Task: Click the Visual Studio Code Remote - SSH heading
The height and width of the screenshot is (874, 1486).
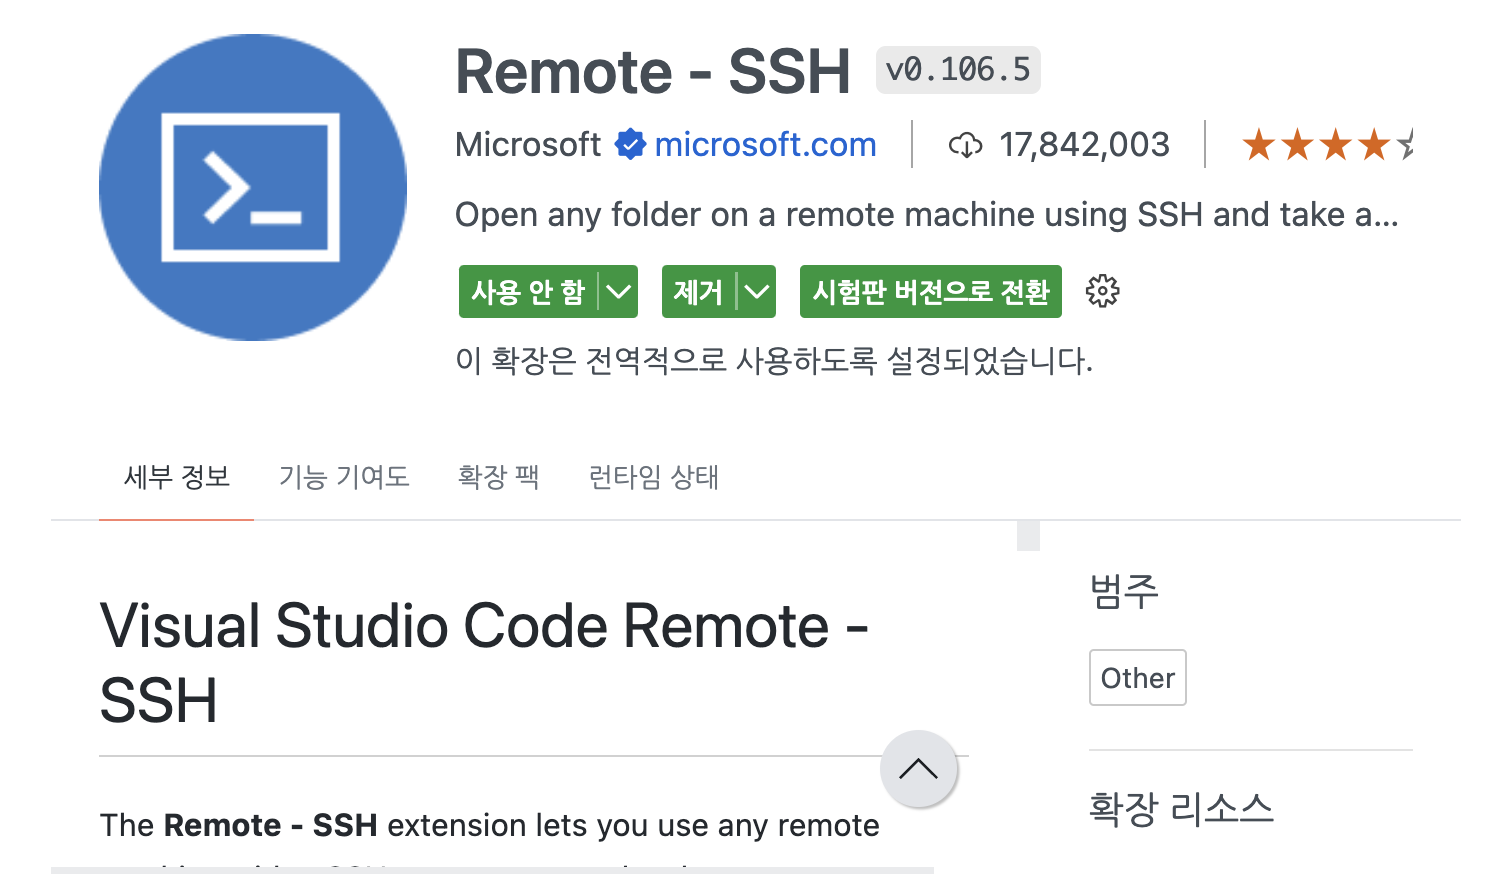Action: tap(484, 663)
